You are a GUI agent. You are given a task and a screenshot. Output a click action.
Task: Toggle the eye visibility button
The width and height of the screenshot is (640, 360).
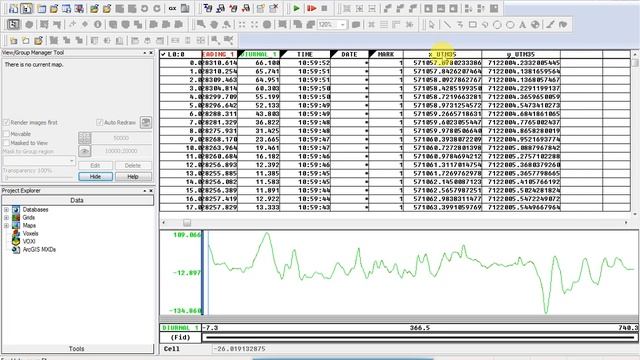point(84,151)
